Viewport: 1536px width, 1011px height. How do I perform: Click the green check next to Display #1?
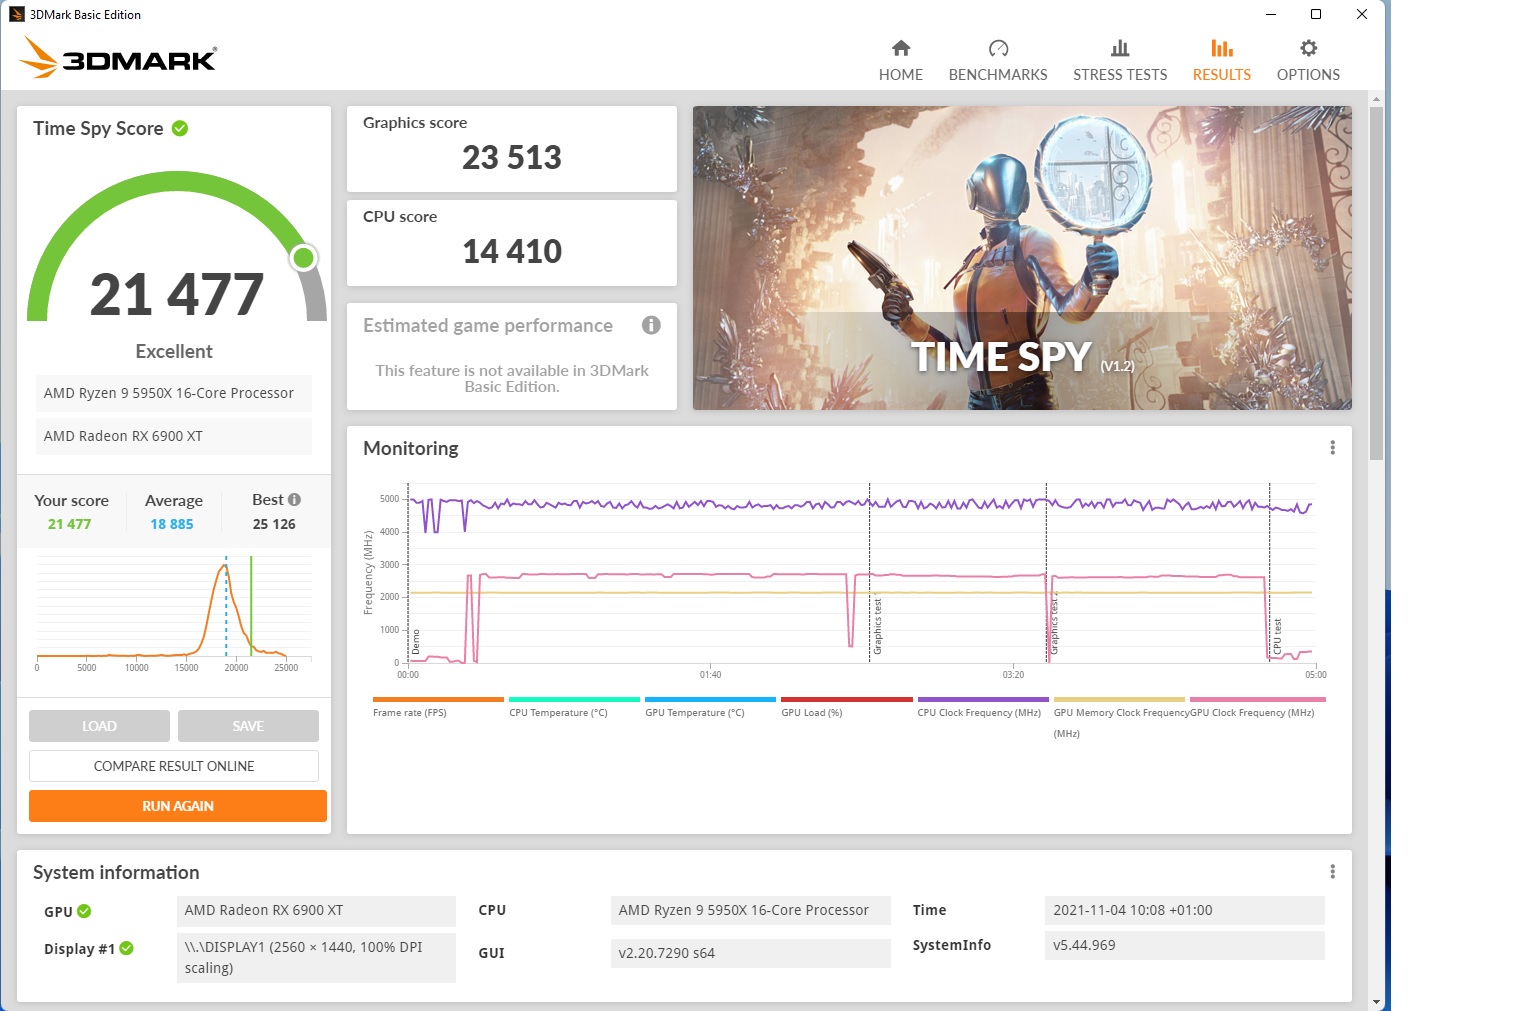pyautogui.click(x=126, y=948)
